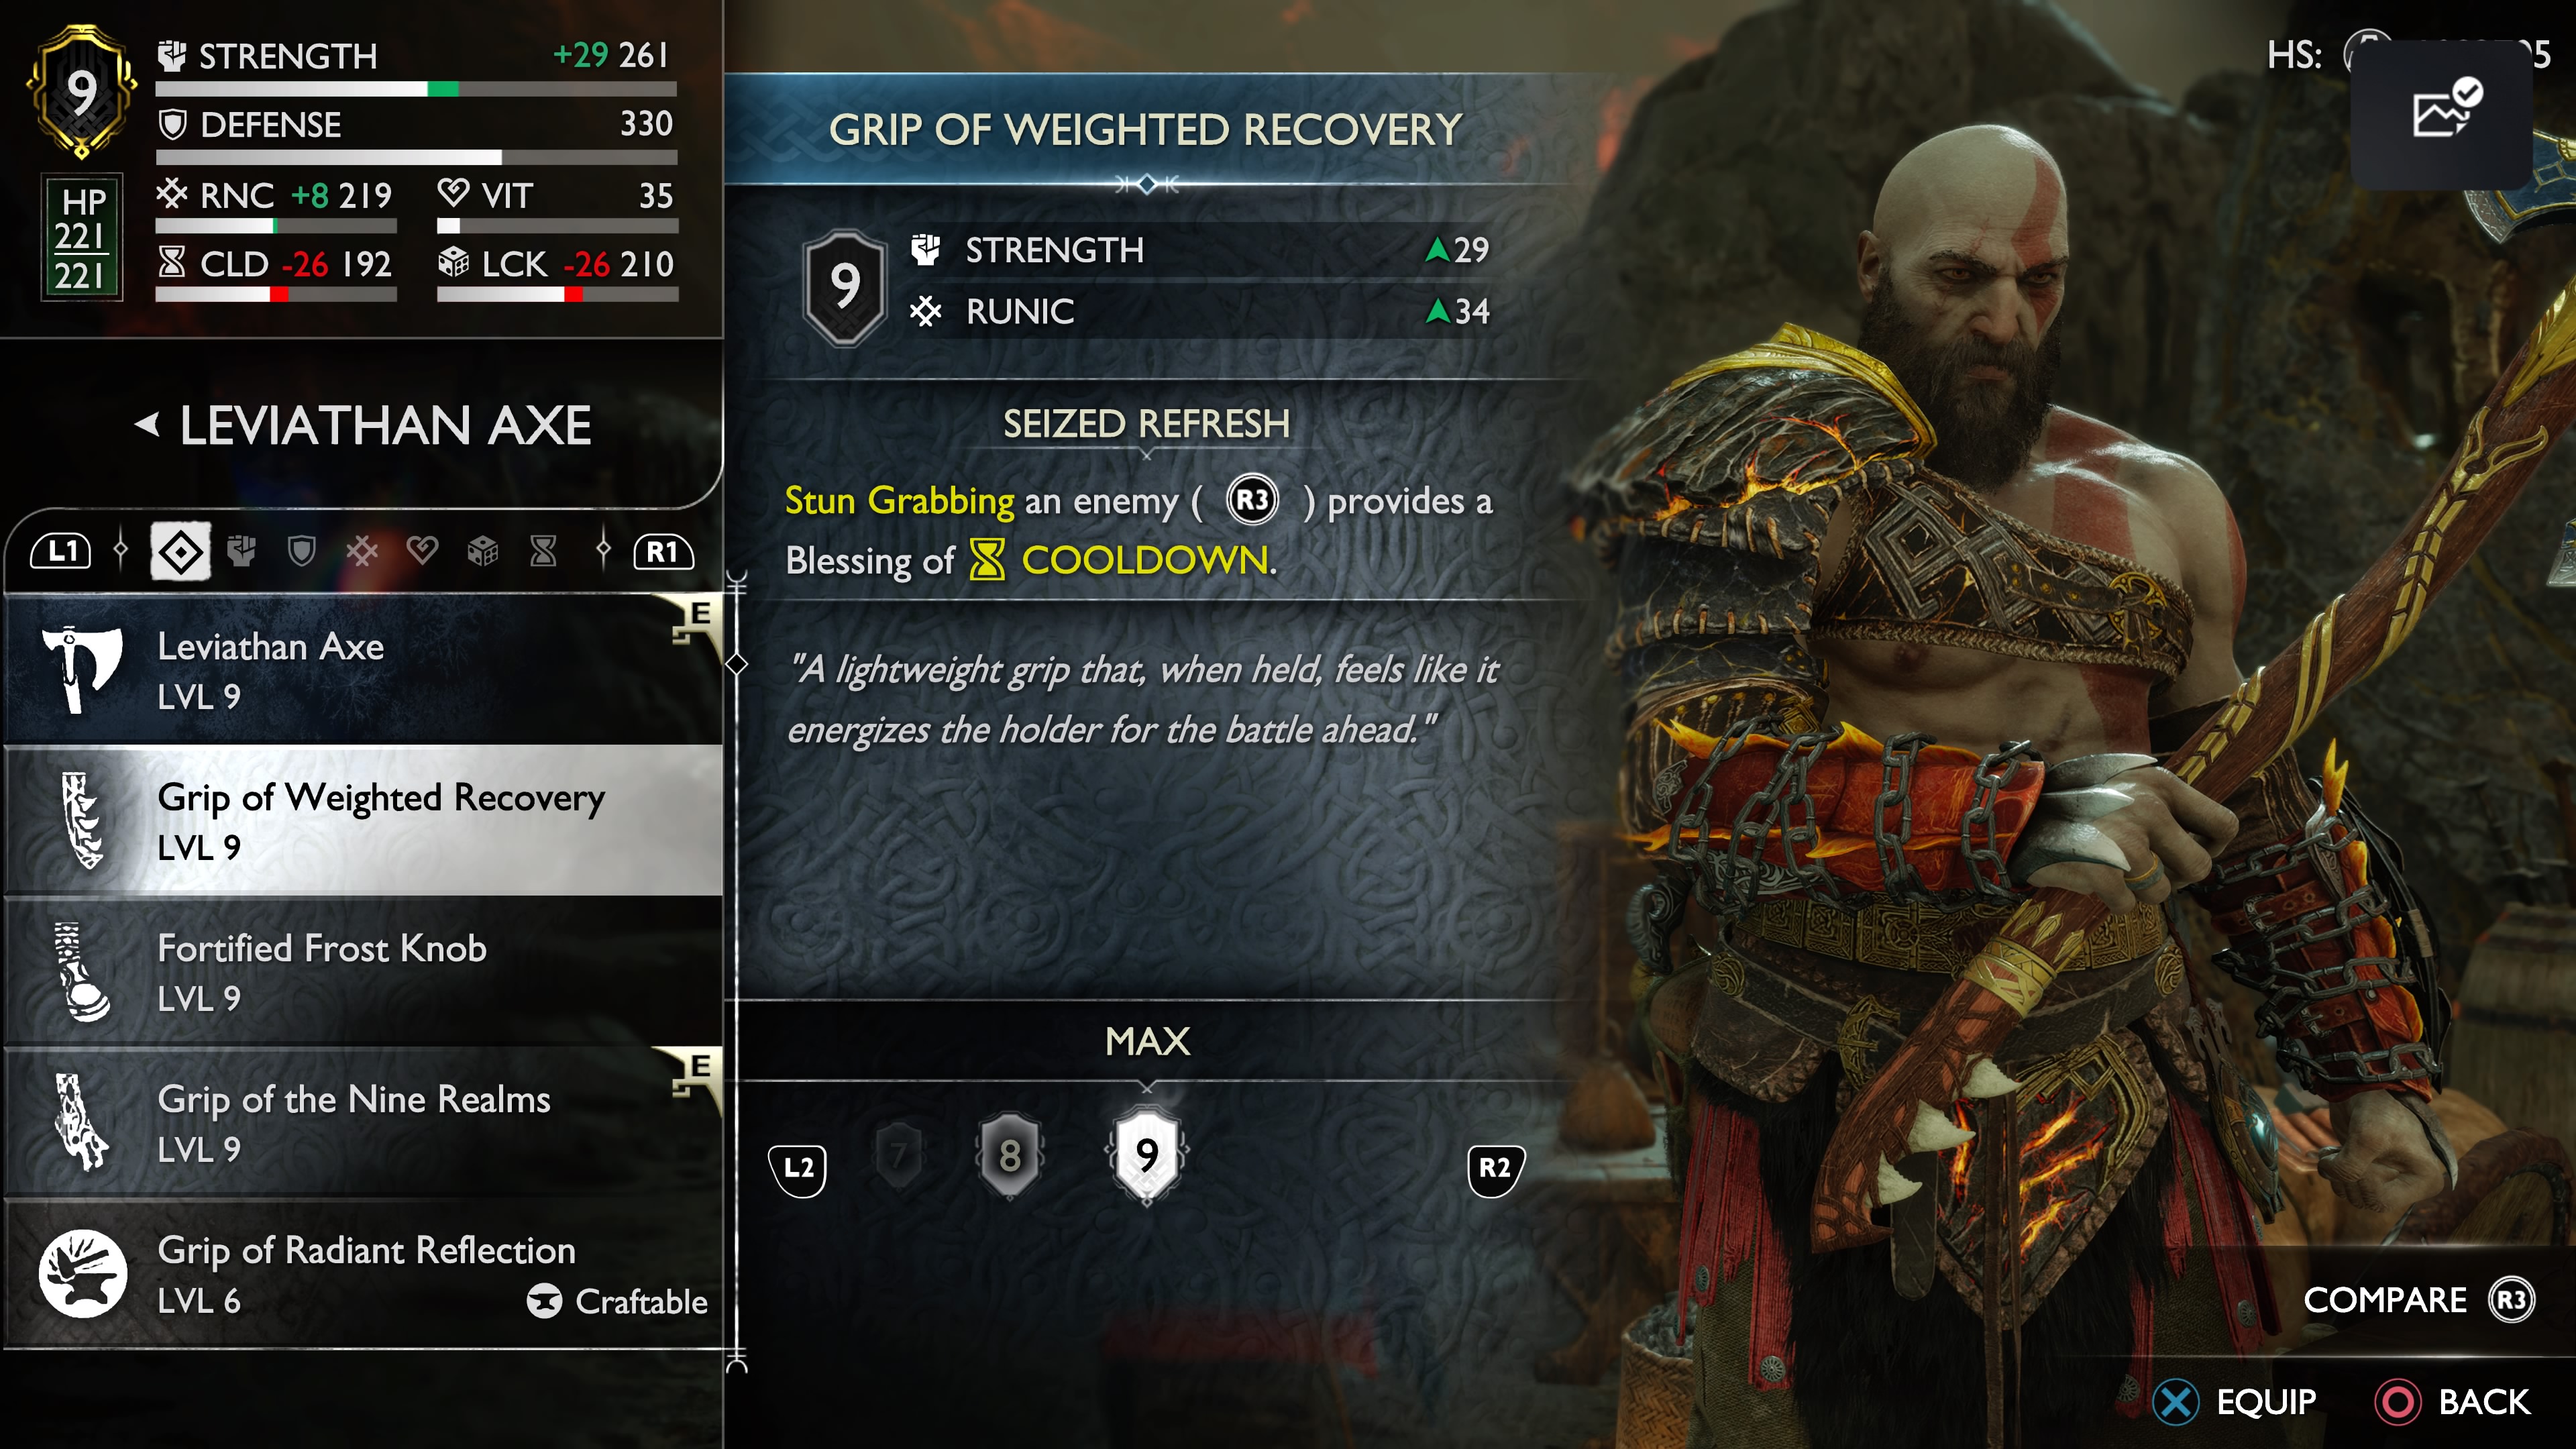Image resolution: width=2576 pixels, height=1449 pixels.
Task: Go back using the Leviathan Axe arrow
Action: tap(148, 425)
